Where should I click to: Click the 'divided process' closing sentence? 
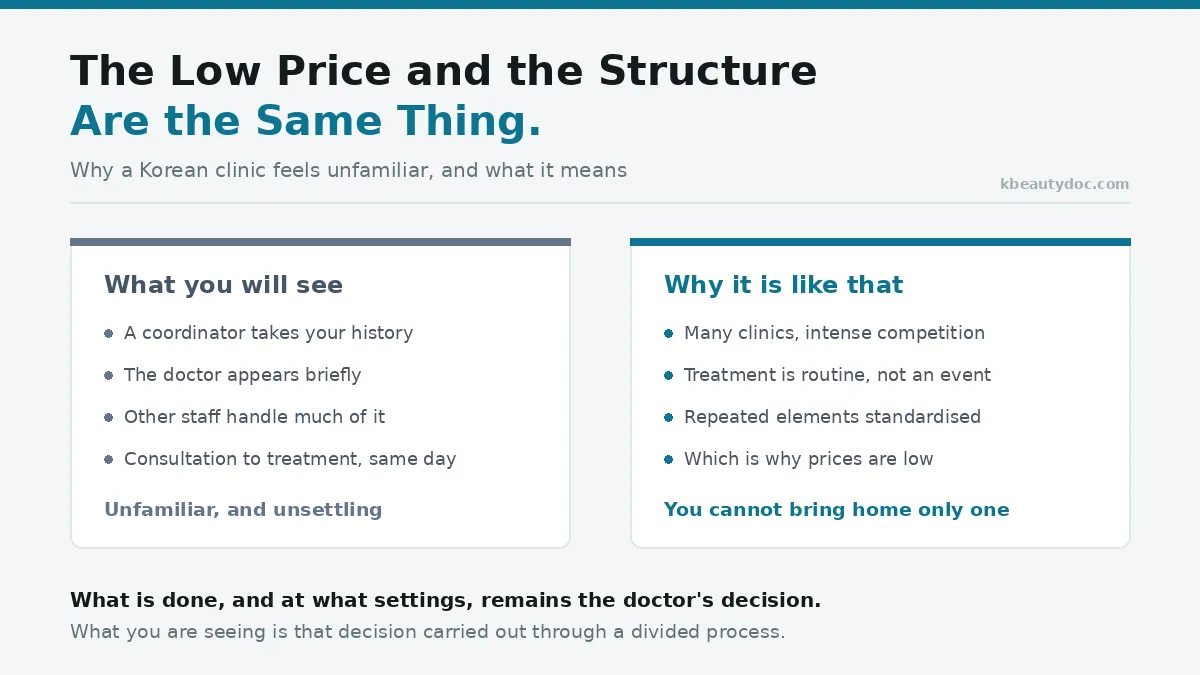tap(427, 632)
